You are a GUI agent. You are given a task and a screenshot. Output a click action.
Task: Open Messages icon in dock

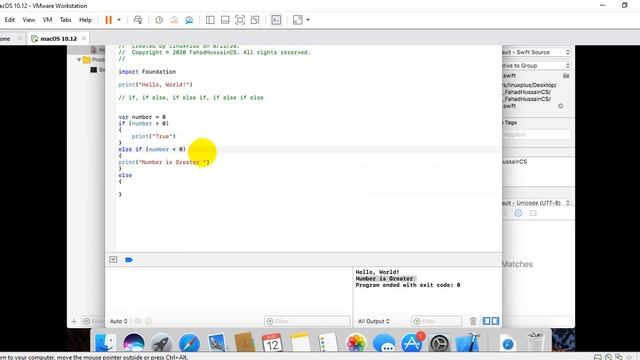pyautogui.click(x=384, y=342)
